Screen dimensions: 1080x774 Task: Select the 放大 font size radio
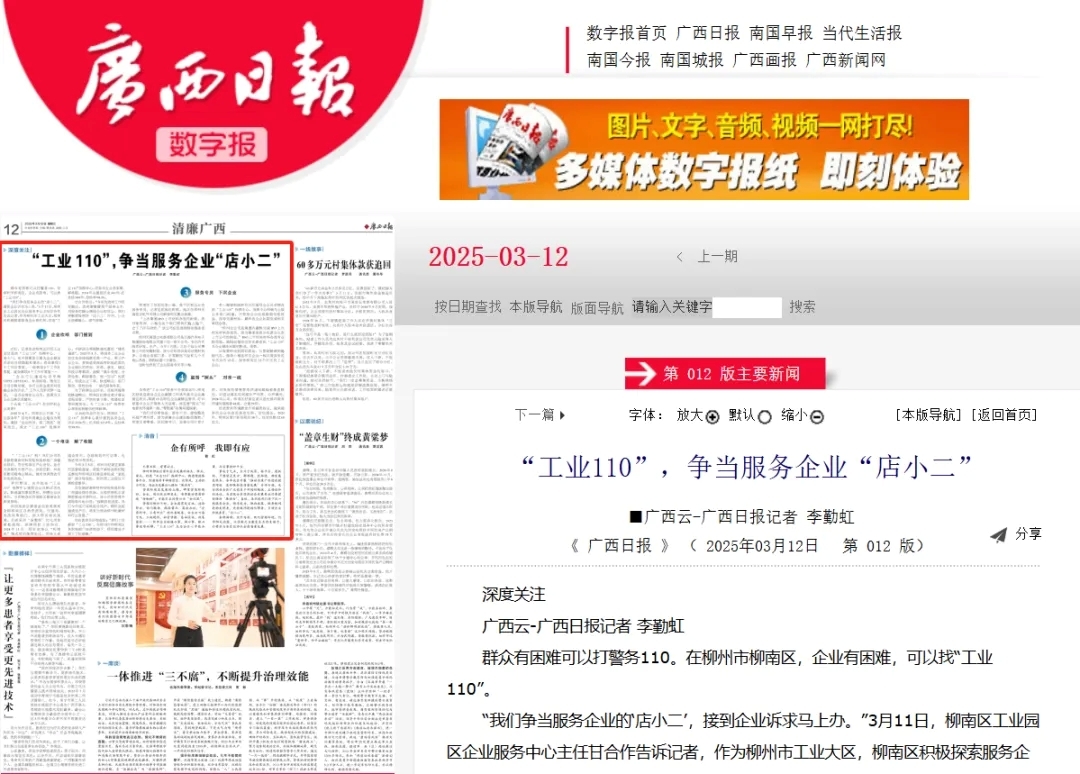click(713, 417)
